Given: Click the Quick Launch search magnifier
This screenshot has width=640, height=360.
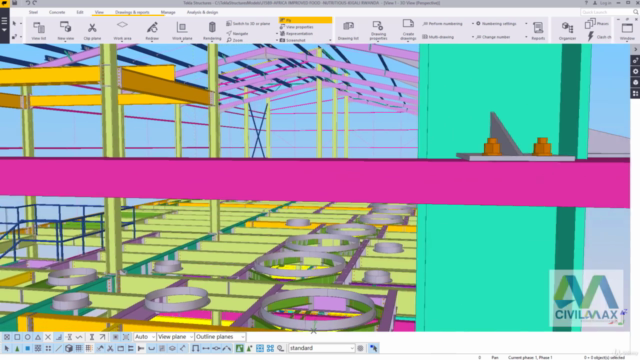Looking at the screenshot, I should [635, 12].
